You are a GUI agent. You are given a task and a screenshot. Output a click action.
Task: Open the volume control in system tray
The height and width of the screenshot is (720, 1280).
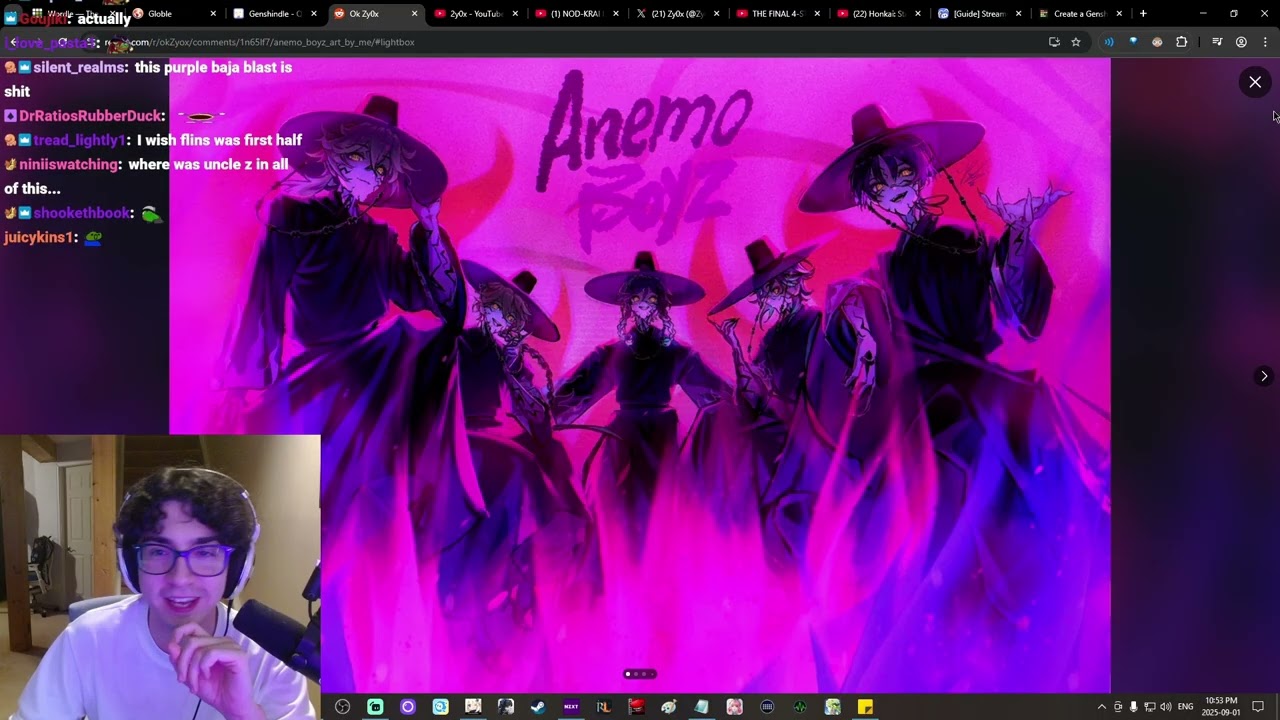(1165, 707)
